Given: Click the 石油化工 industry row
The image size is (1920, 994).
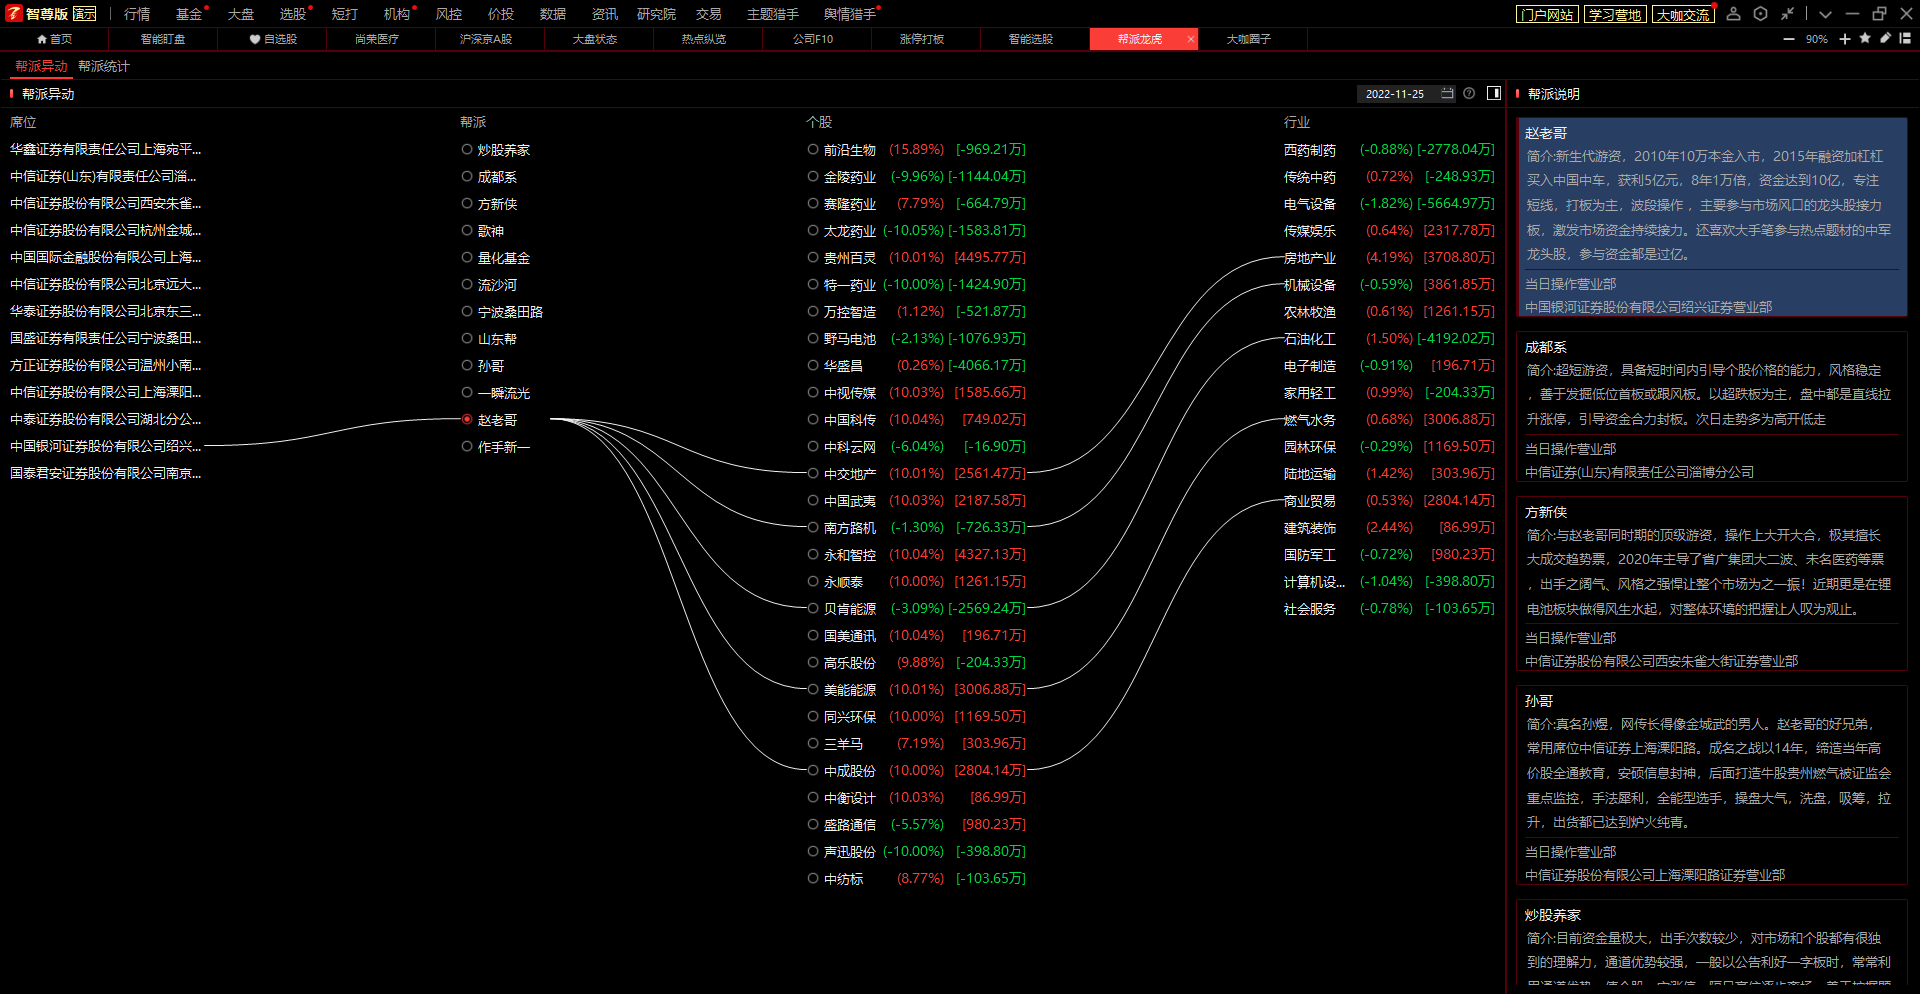Looking at the screenshot, I should pos(1389,338).
